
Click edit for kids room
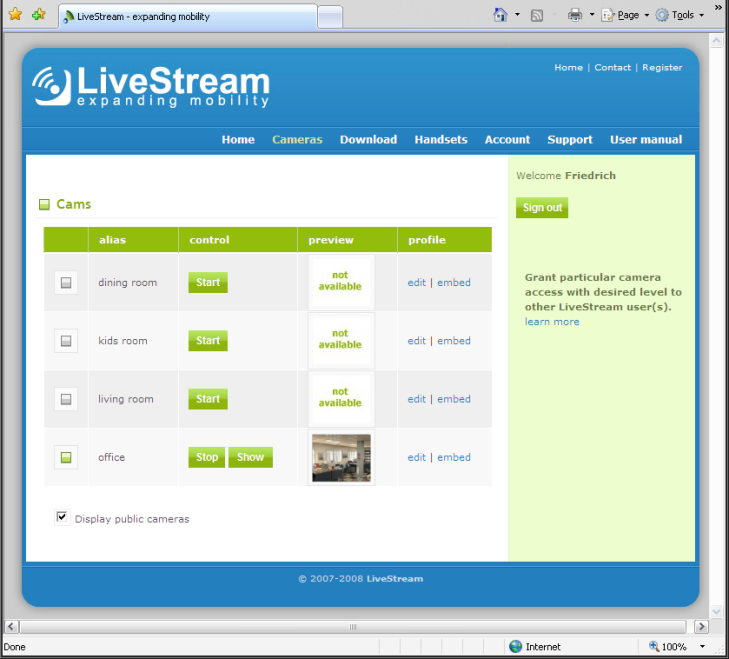(x=417, y=341)
